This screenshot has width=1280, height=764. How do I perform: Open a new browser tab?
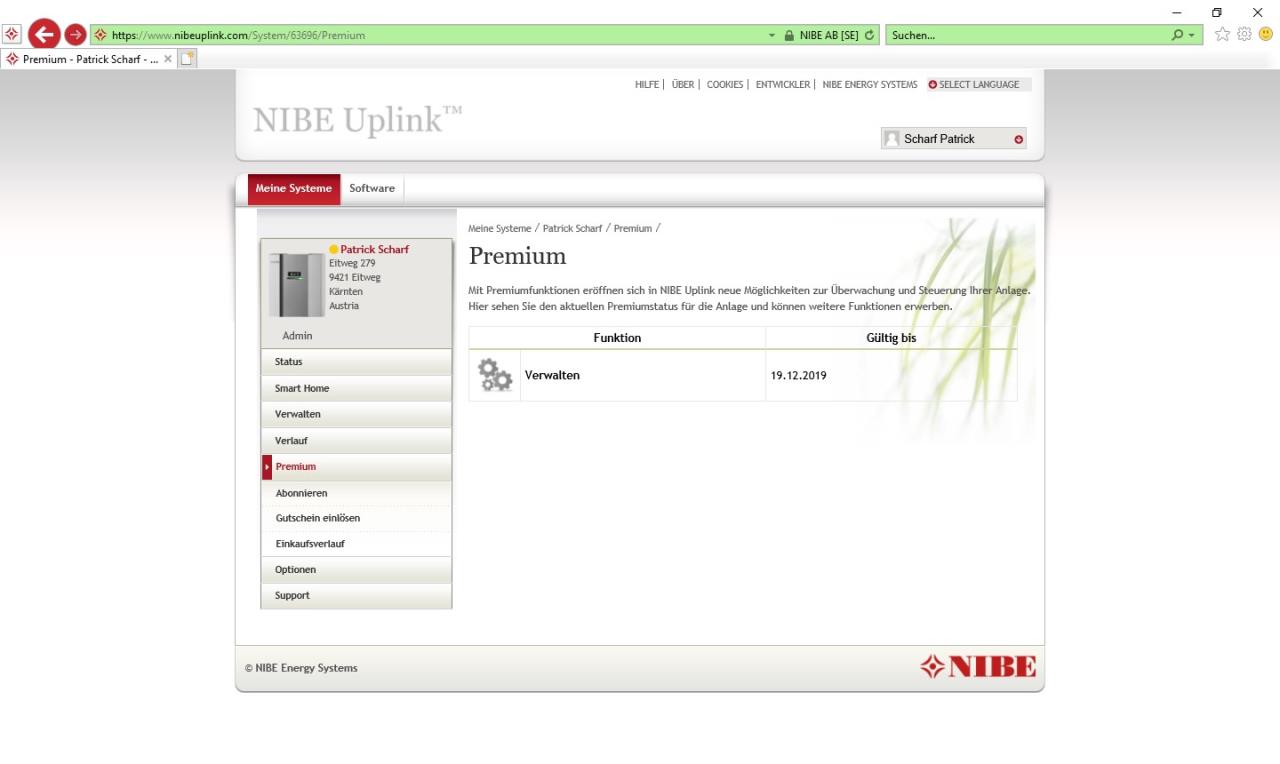tap(187, 59)
